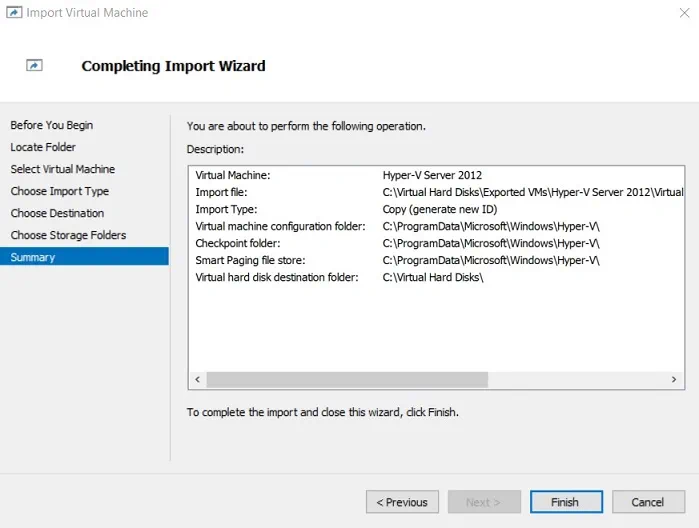Click the horizontal scrollbar thumb
The image size is (699, 528).
346,380
